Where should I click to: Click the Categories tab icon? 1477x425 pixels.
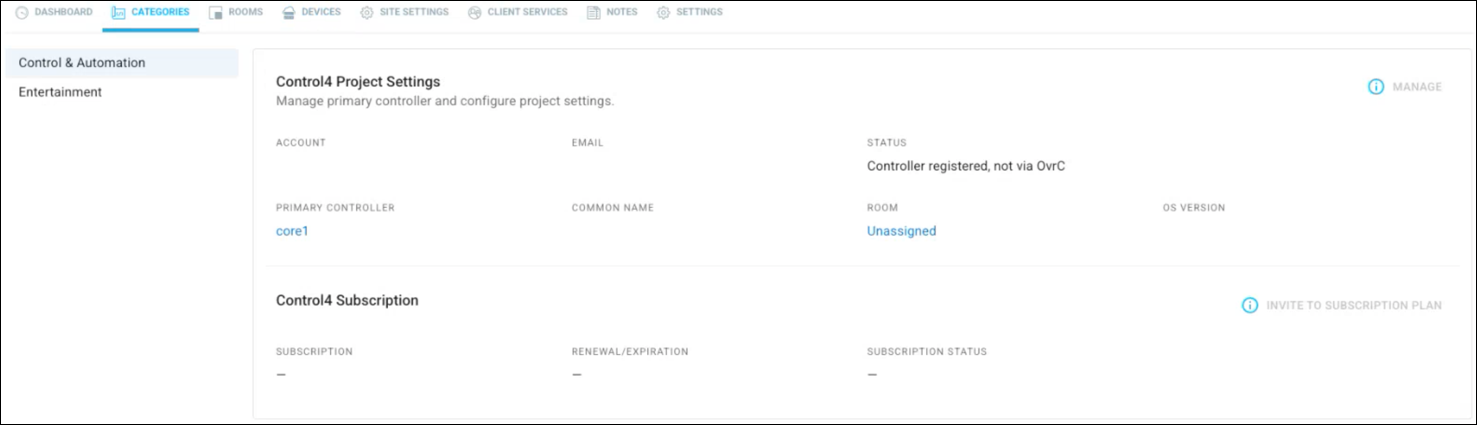click(119, 13)
